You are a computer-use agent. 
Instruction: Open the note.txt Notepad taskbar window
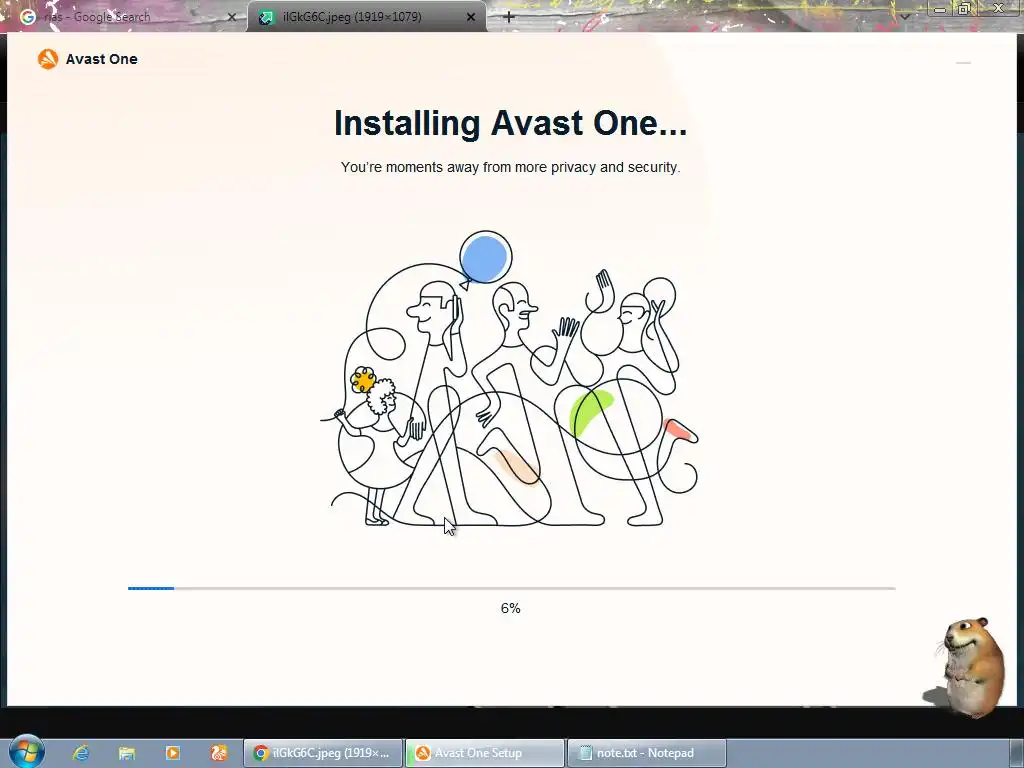647,753
